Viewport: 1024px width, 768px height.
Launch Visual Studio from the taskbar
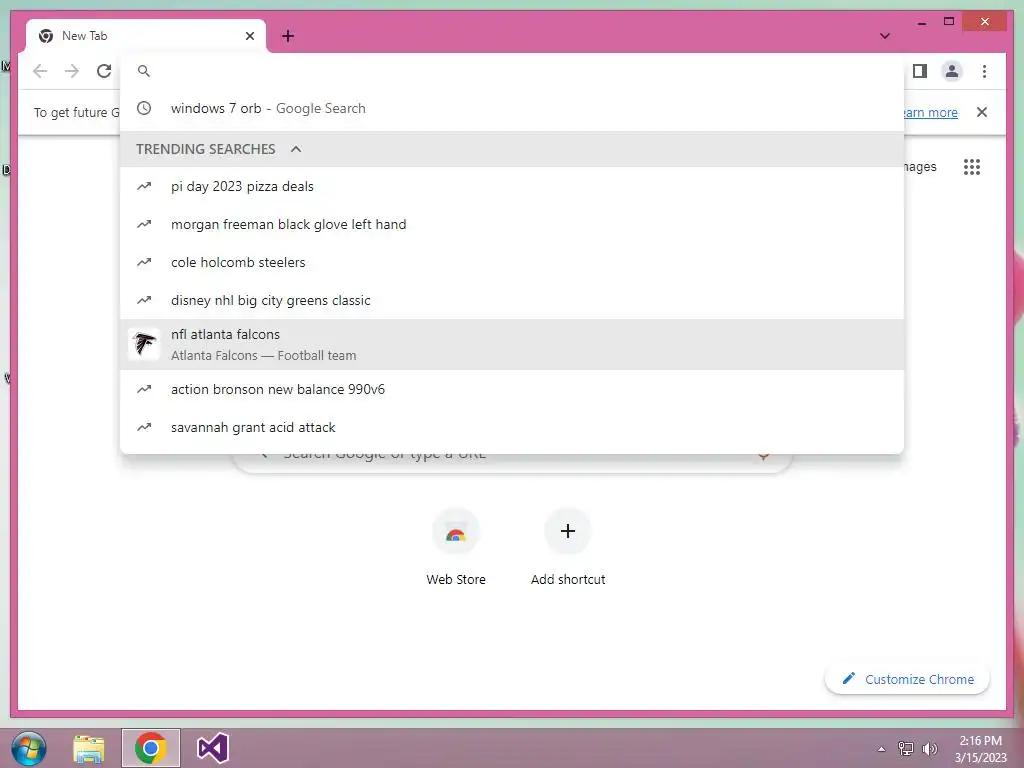pyautogui.click(x=213, y=748)
